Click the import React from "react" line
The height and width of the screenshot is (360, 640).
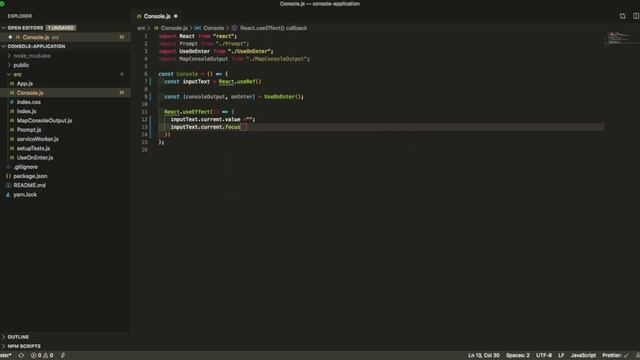tap(198, 36)
